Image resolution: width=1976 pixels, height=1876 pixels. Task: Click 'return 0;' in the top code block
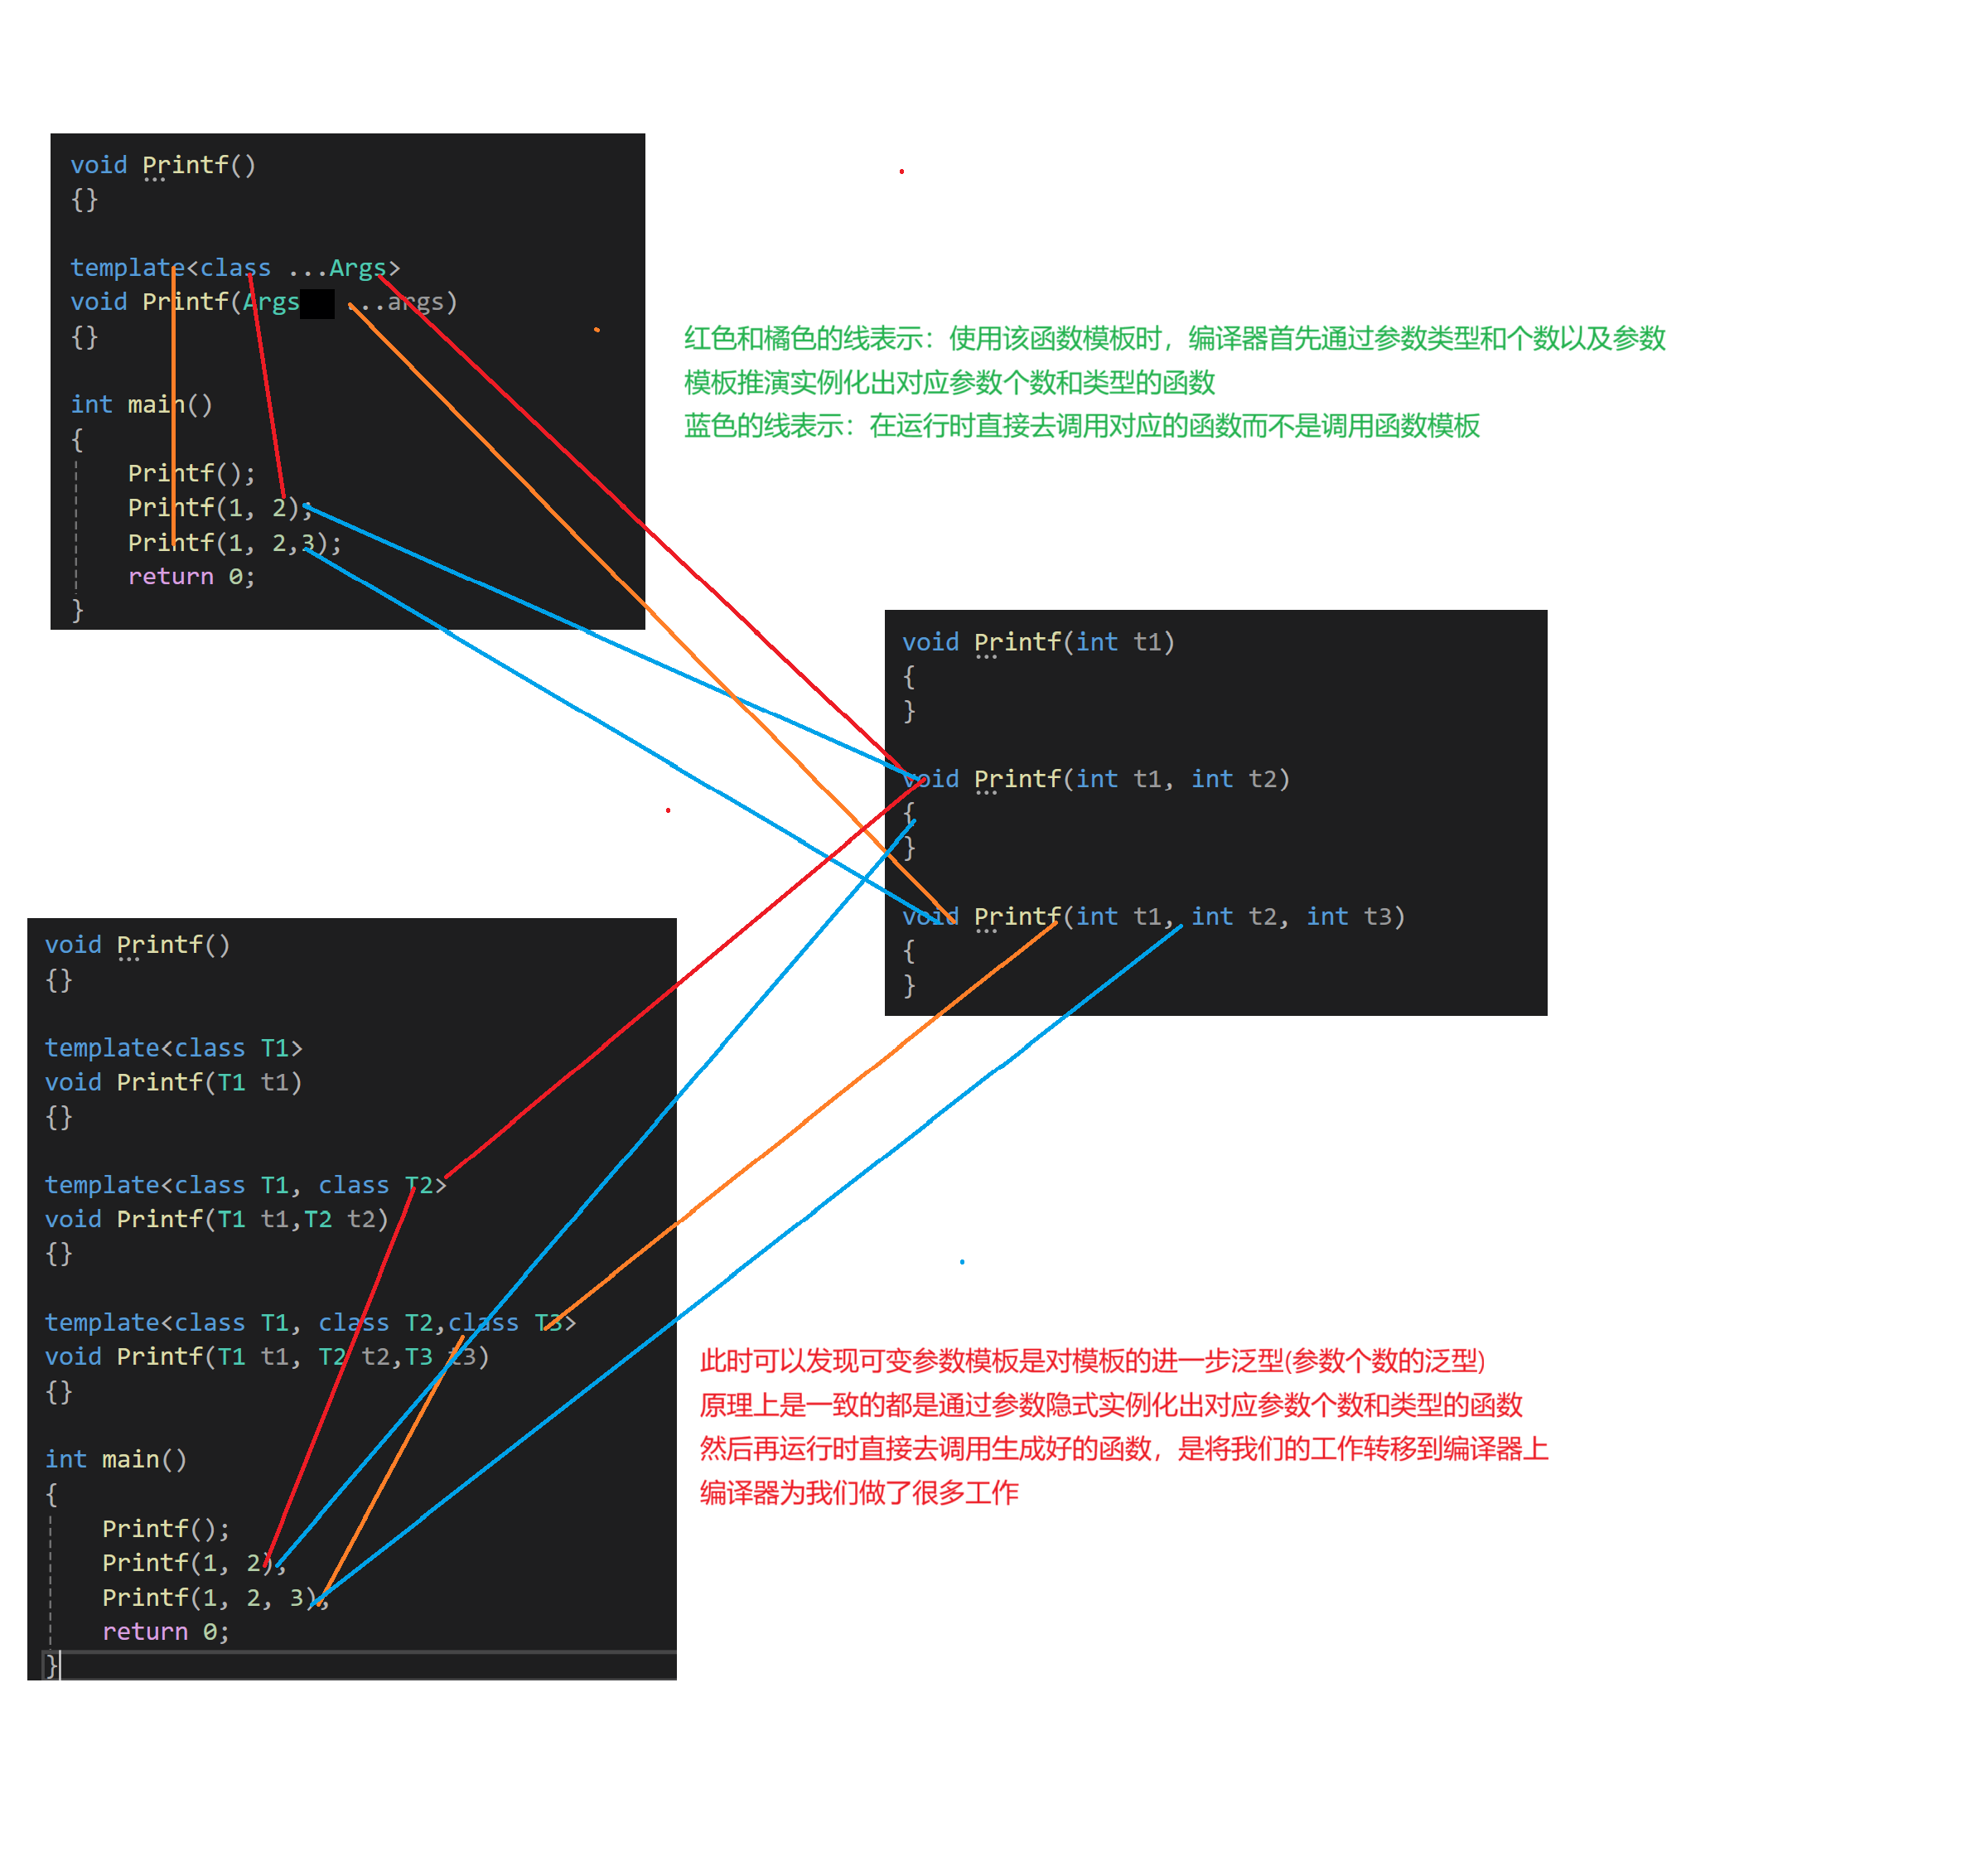tap(191, 577)
